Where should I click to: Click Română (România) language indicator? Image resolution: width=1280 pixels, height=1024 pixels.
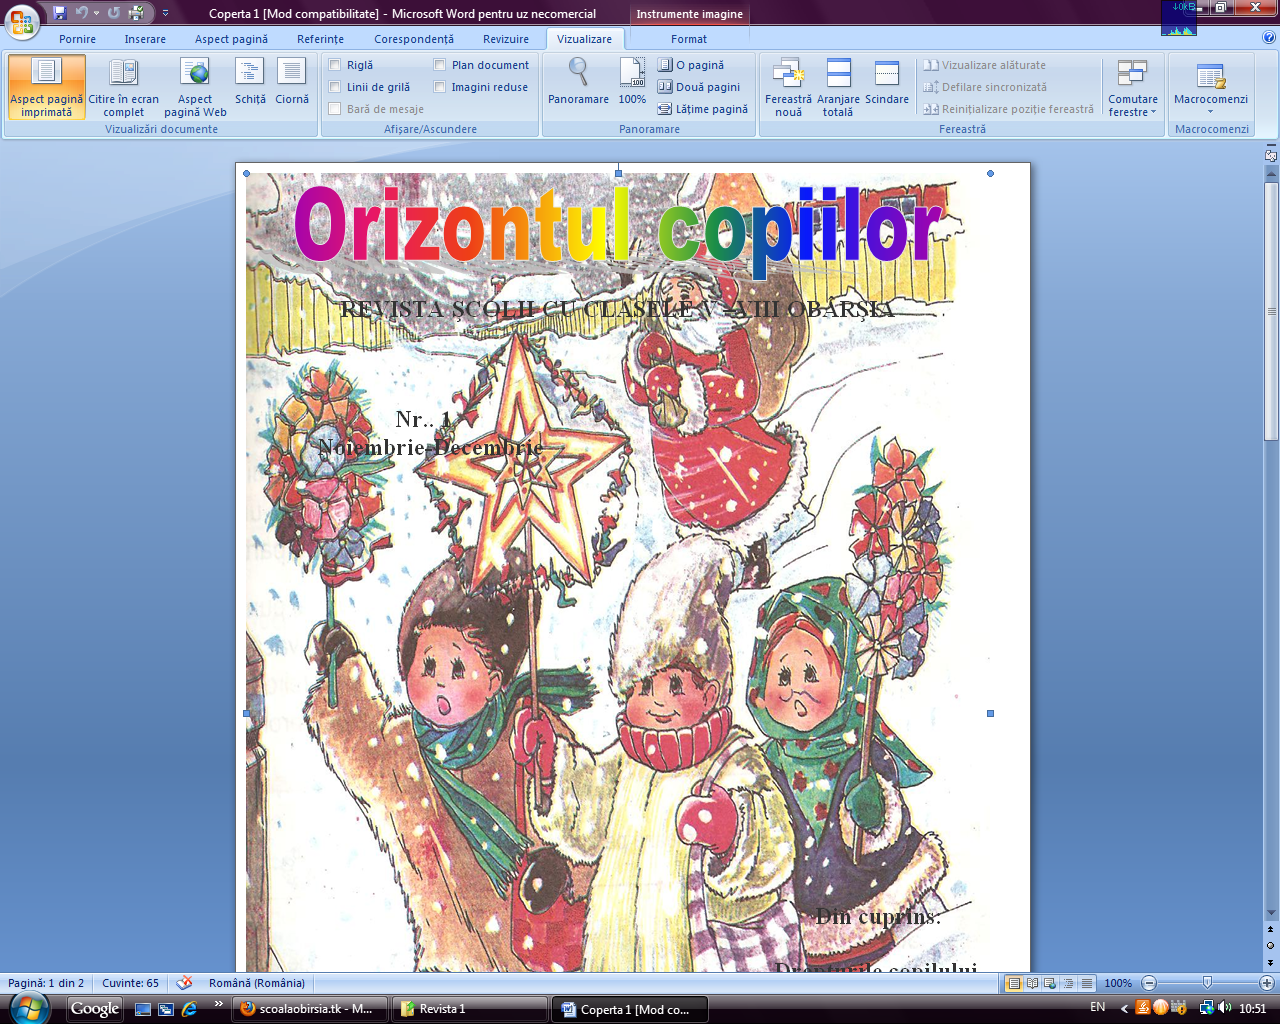257,983
